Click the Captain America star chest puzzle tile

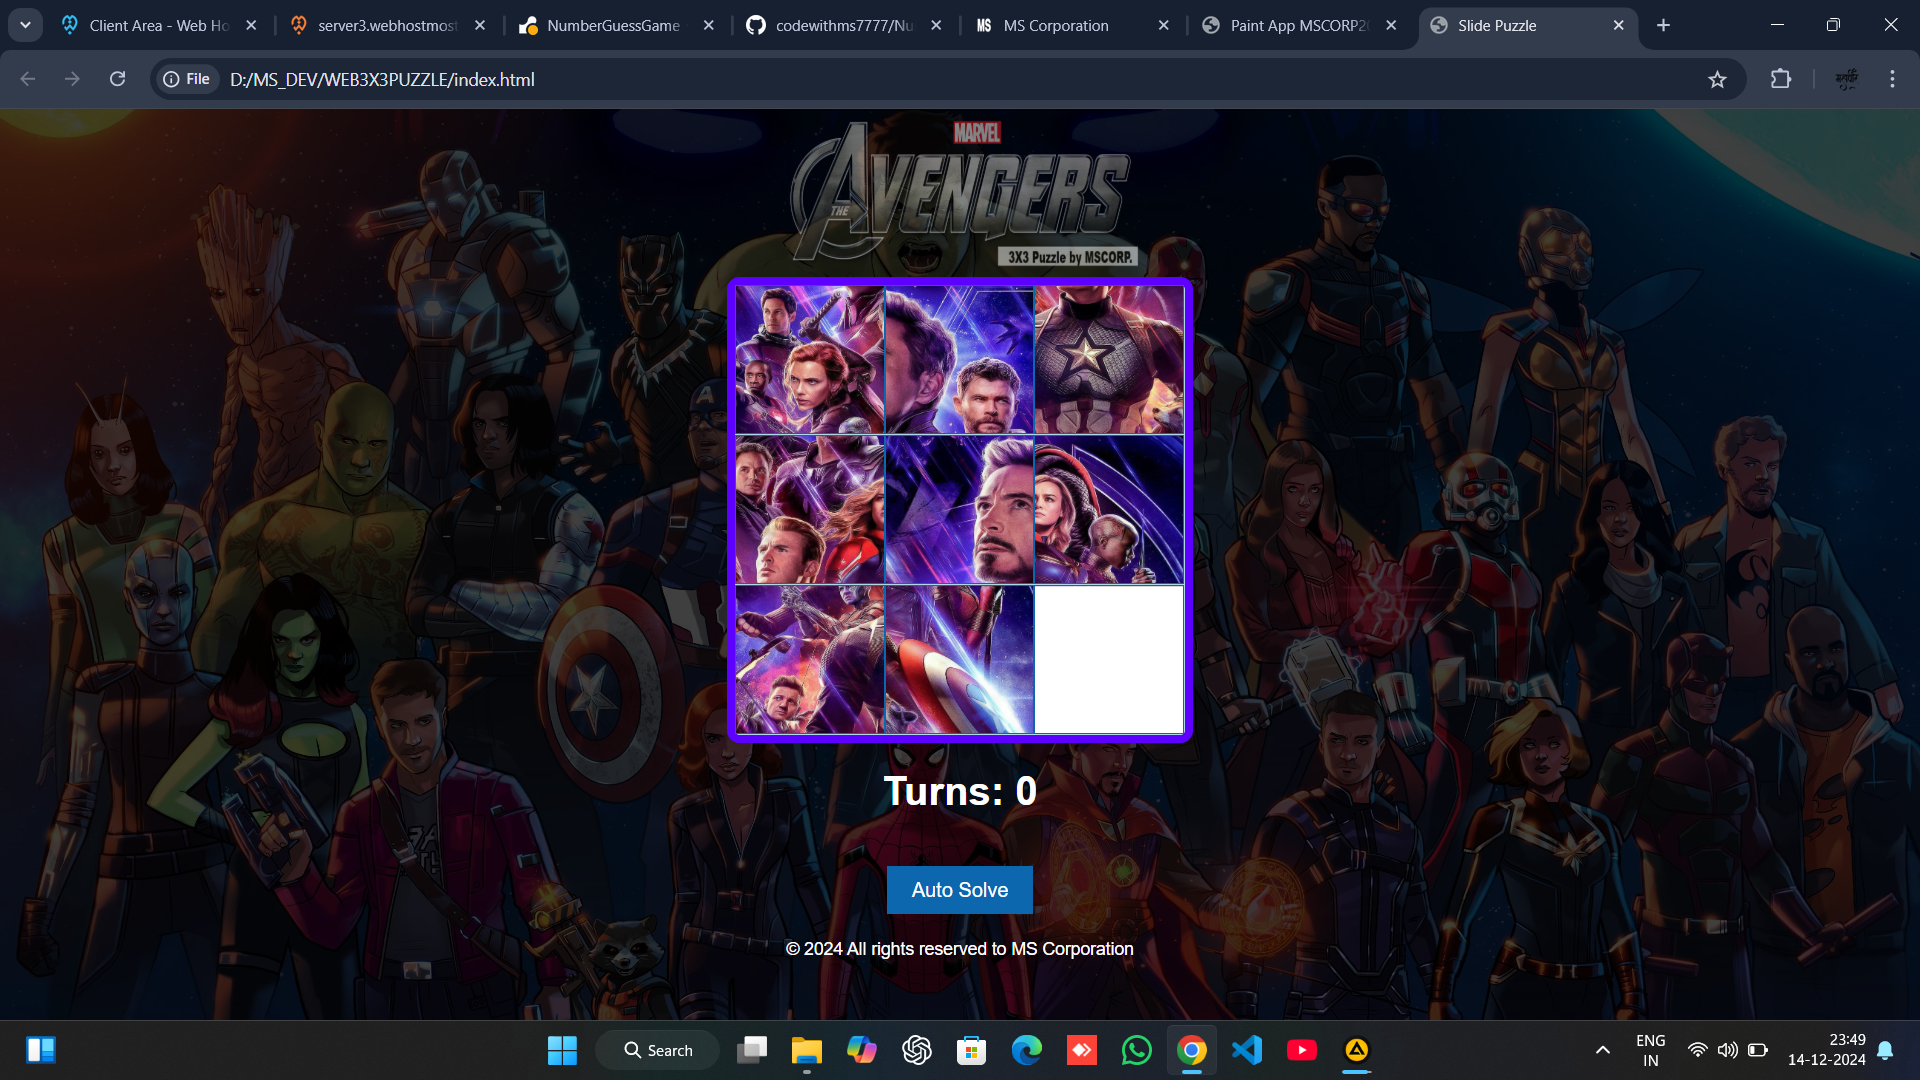tap(1109, 360)
